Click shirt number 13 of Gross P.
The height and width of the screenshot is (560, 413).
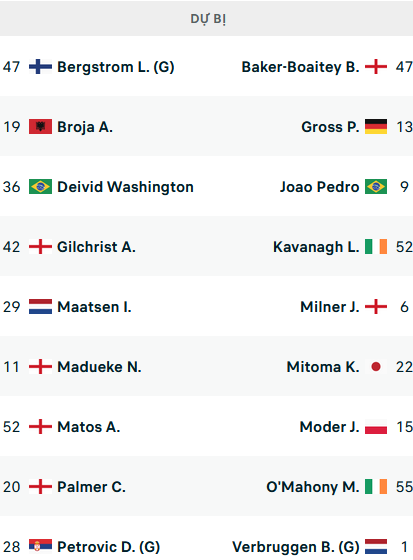pos(404,127)
